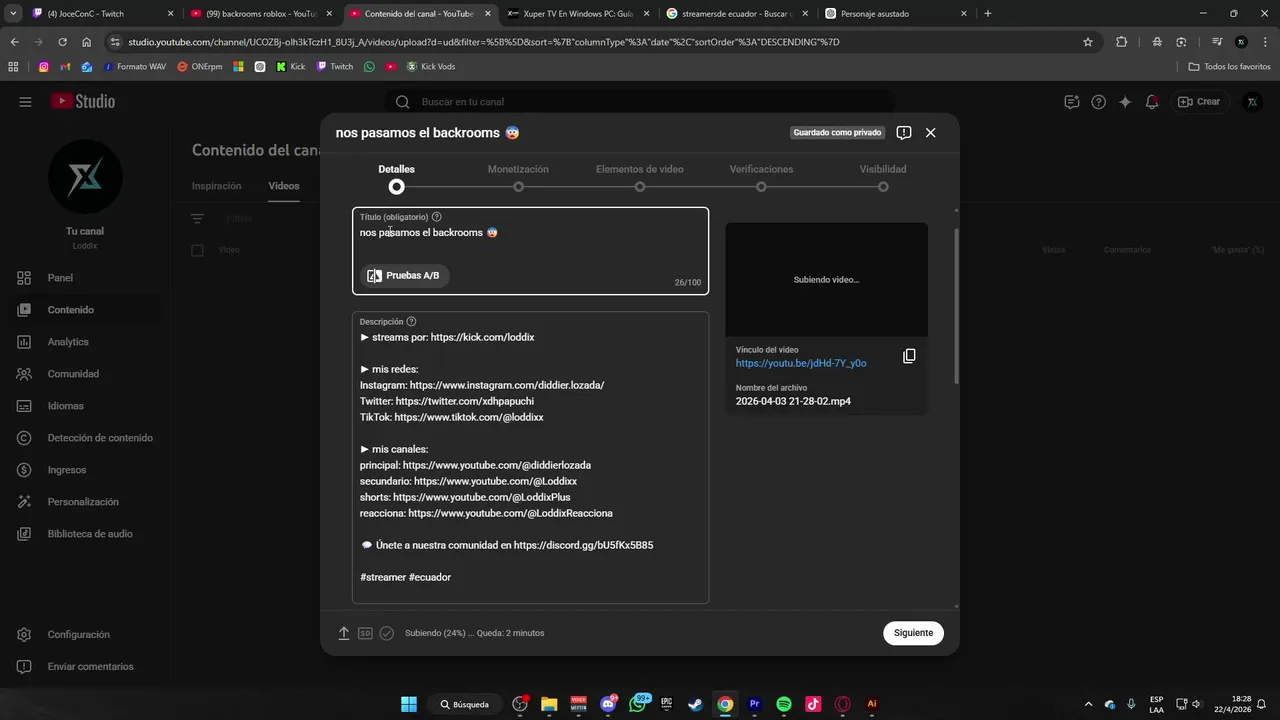1280x720 pixels.
Task: Click inside the description text field
Action: pos(530,457)
